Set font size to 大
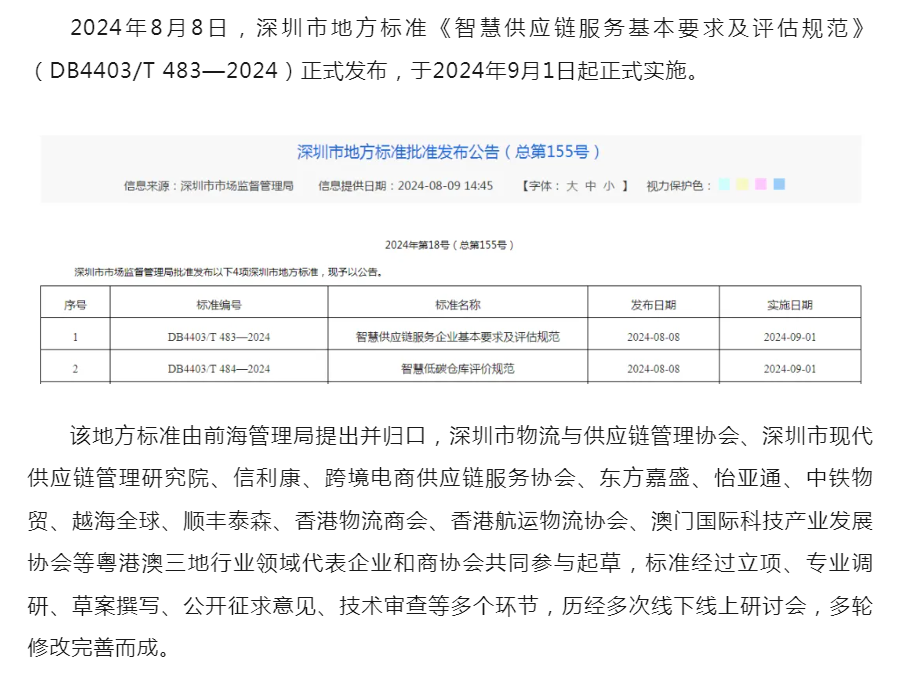Viewport: 902px width, 680px height. point(572,186)
